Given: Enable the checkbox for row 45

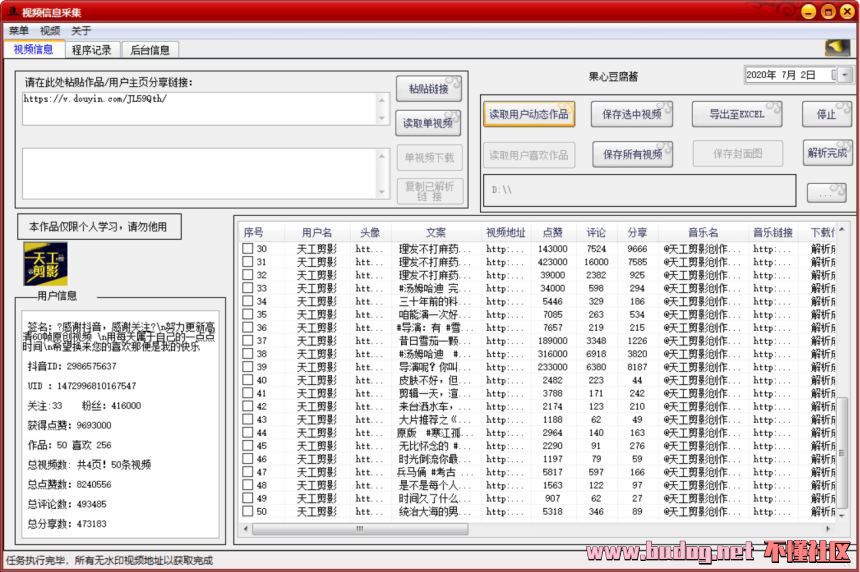Looking at the screenshot, I should click(x=248, y=446).
